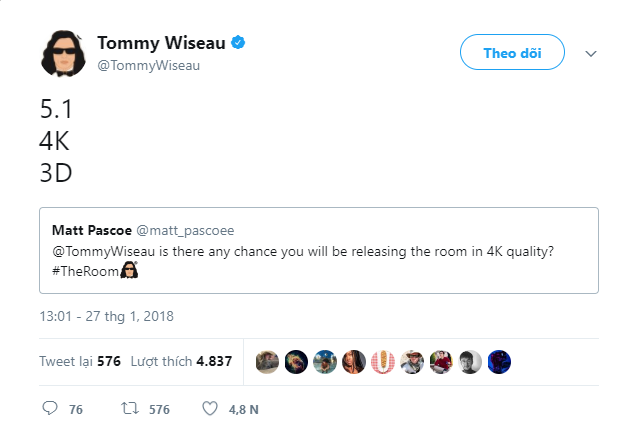Open the first liker's avatar
The height and width of the screenshot is (439, 618).
pyautogui.click(x=267, y=362)
